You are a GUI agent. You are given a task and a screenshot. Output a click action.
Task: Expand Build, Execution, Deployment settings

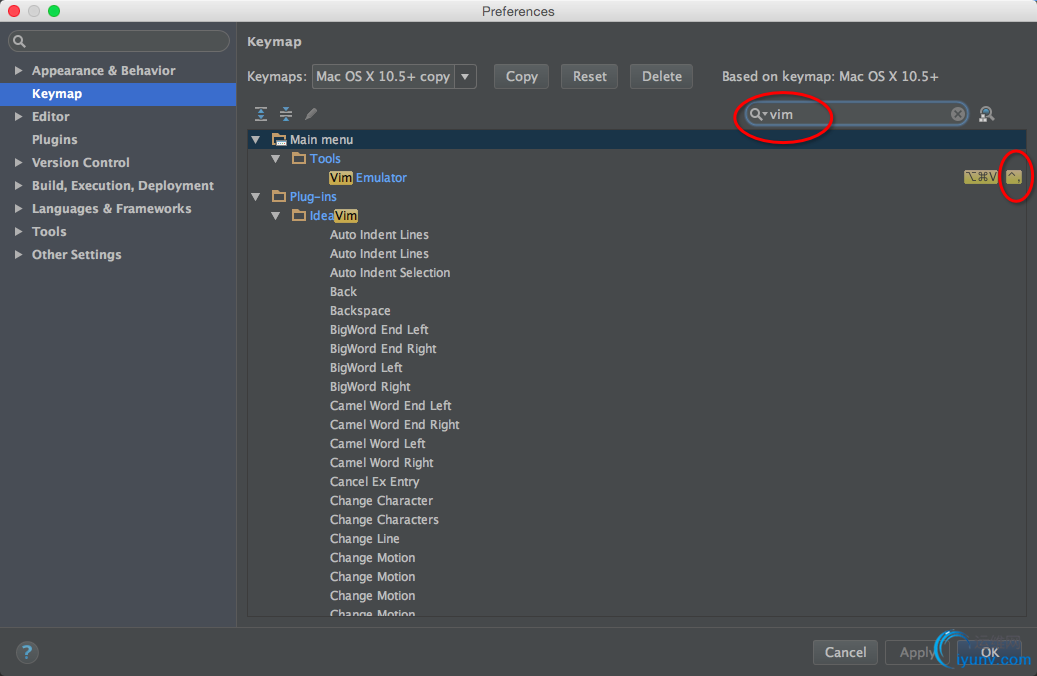(19, 185)
